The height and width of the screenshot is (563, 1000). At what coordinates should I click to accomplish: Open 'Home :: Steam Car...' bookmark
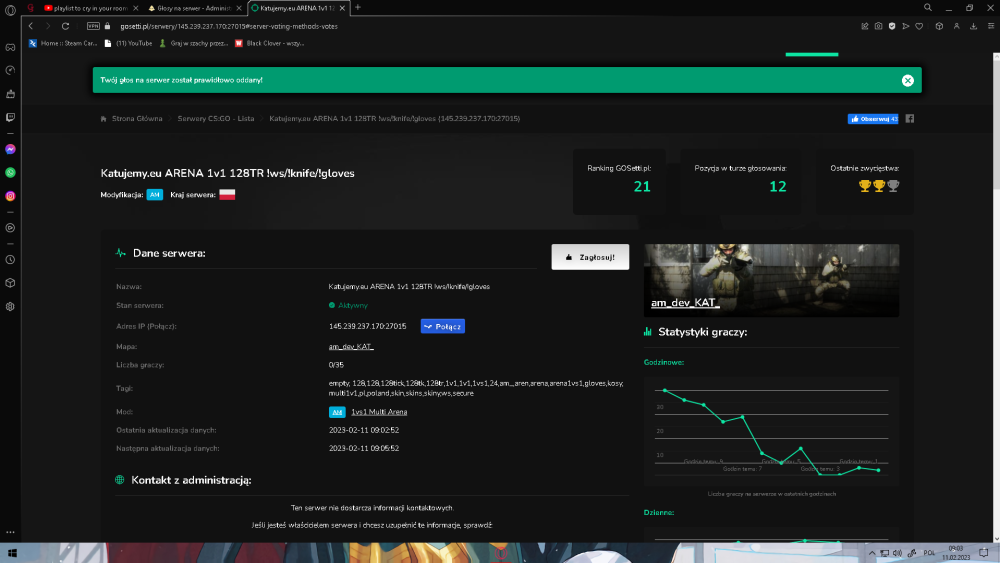pyautogui.click(x=62, y=43)
